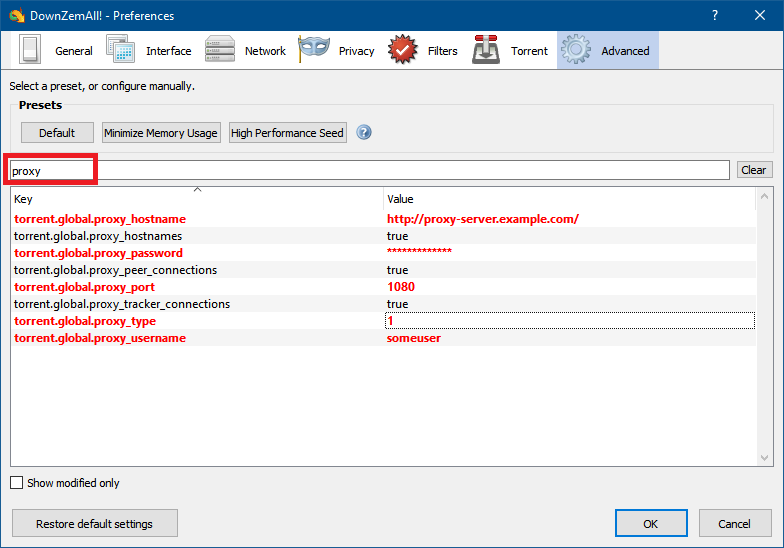The height and width of the screenshot is (548, 784).
Task: Click the Network server stack icon
Action: coord(220,49)
